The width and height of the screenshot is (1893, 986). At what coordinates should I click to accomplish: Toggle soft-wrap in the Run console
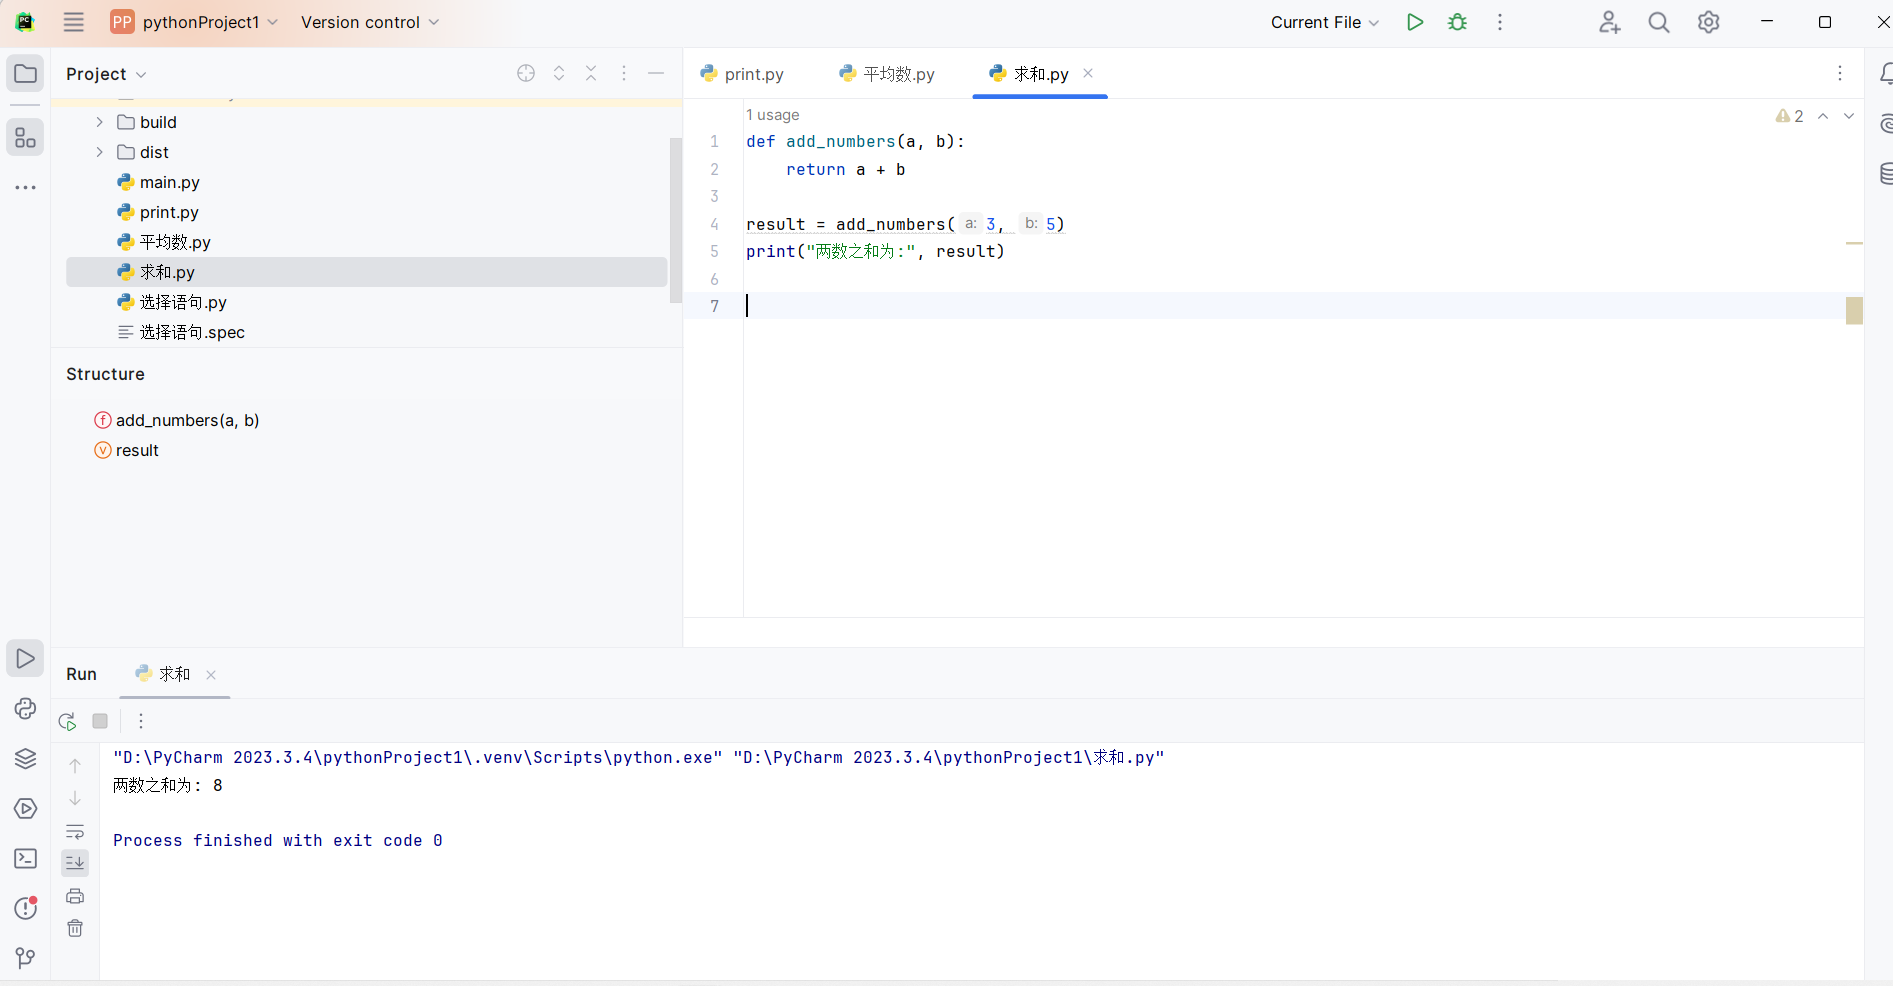[x=75, y=831]
